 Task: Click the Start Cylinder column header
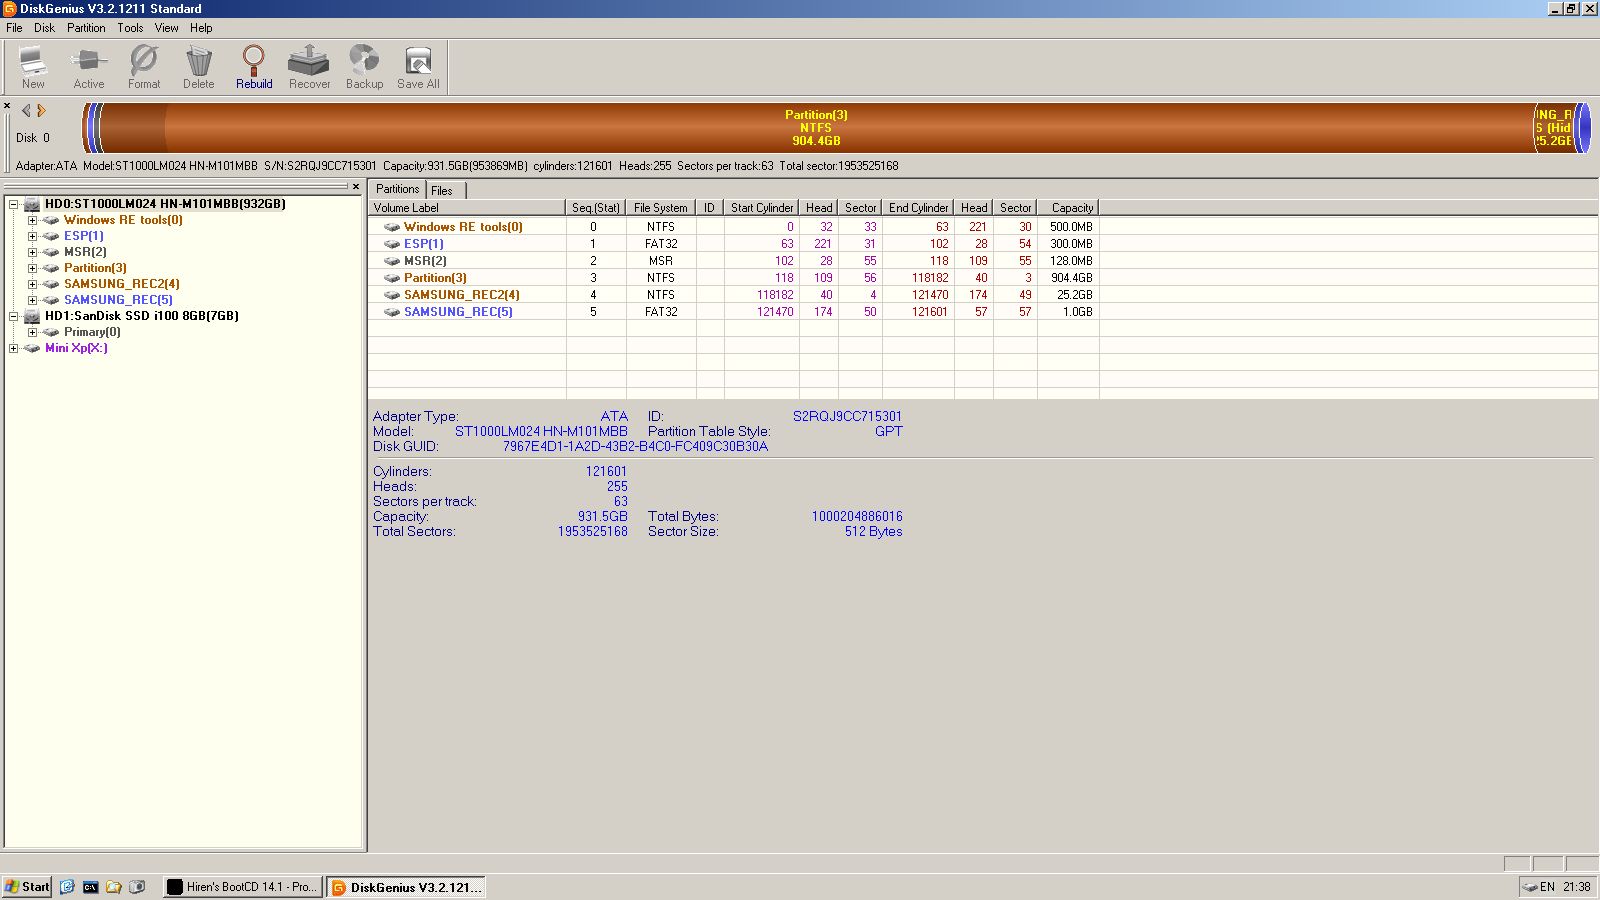pyautogui.click(x=762, y=208)
